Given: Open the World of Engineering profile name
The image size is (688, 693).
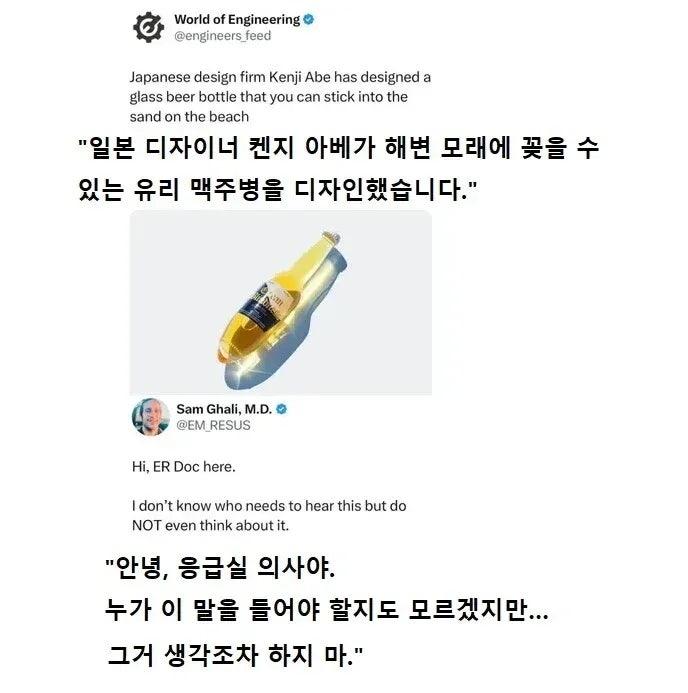Looking at the screenshot, I should (x=237, y=19).
